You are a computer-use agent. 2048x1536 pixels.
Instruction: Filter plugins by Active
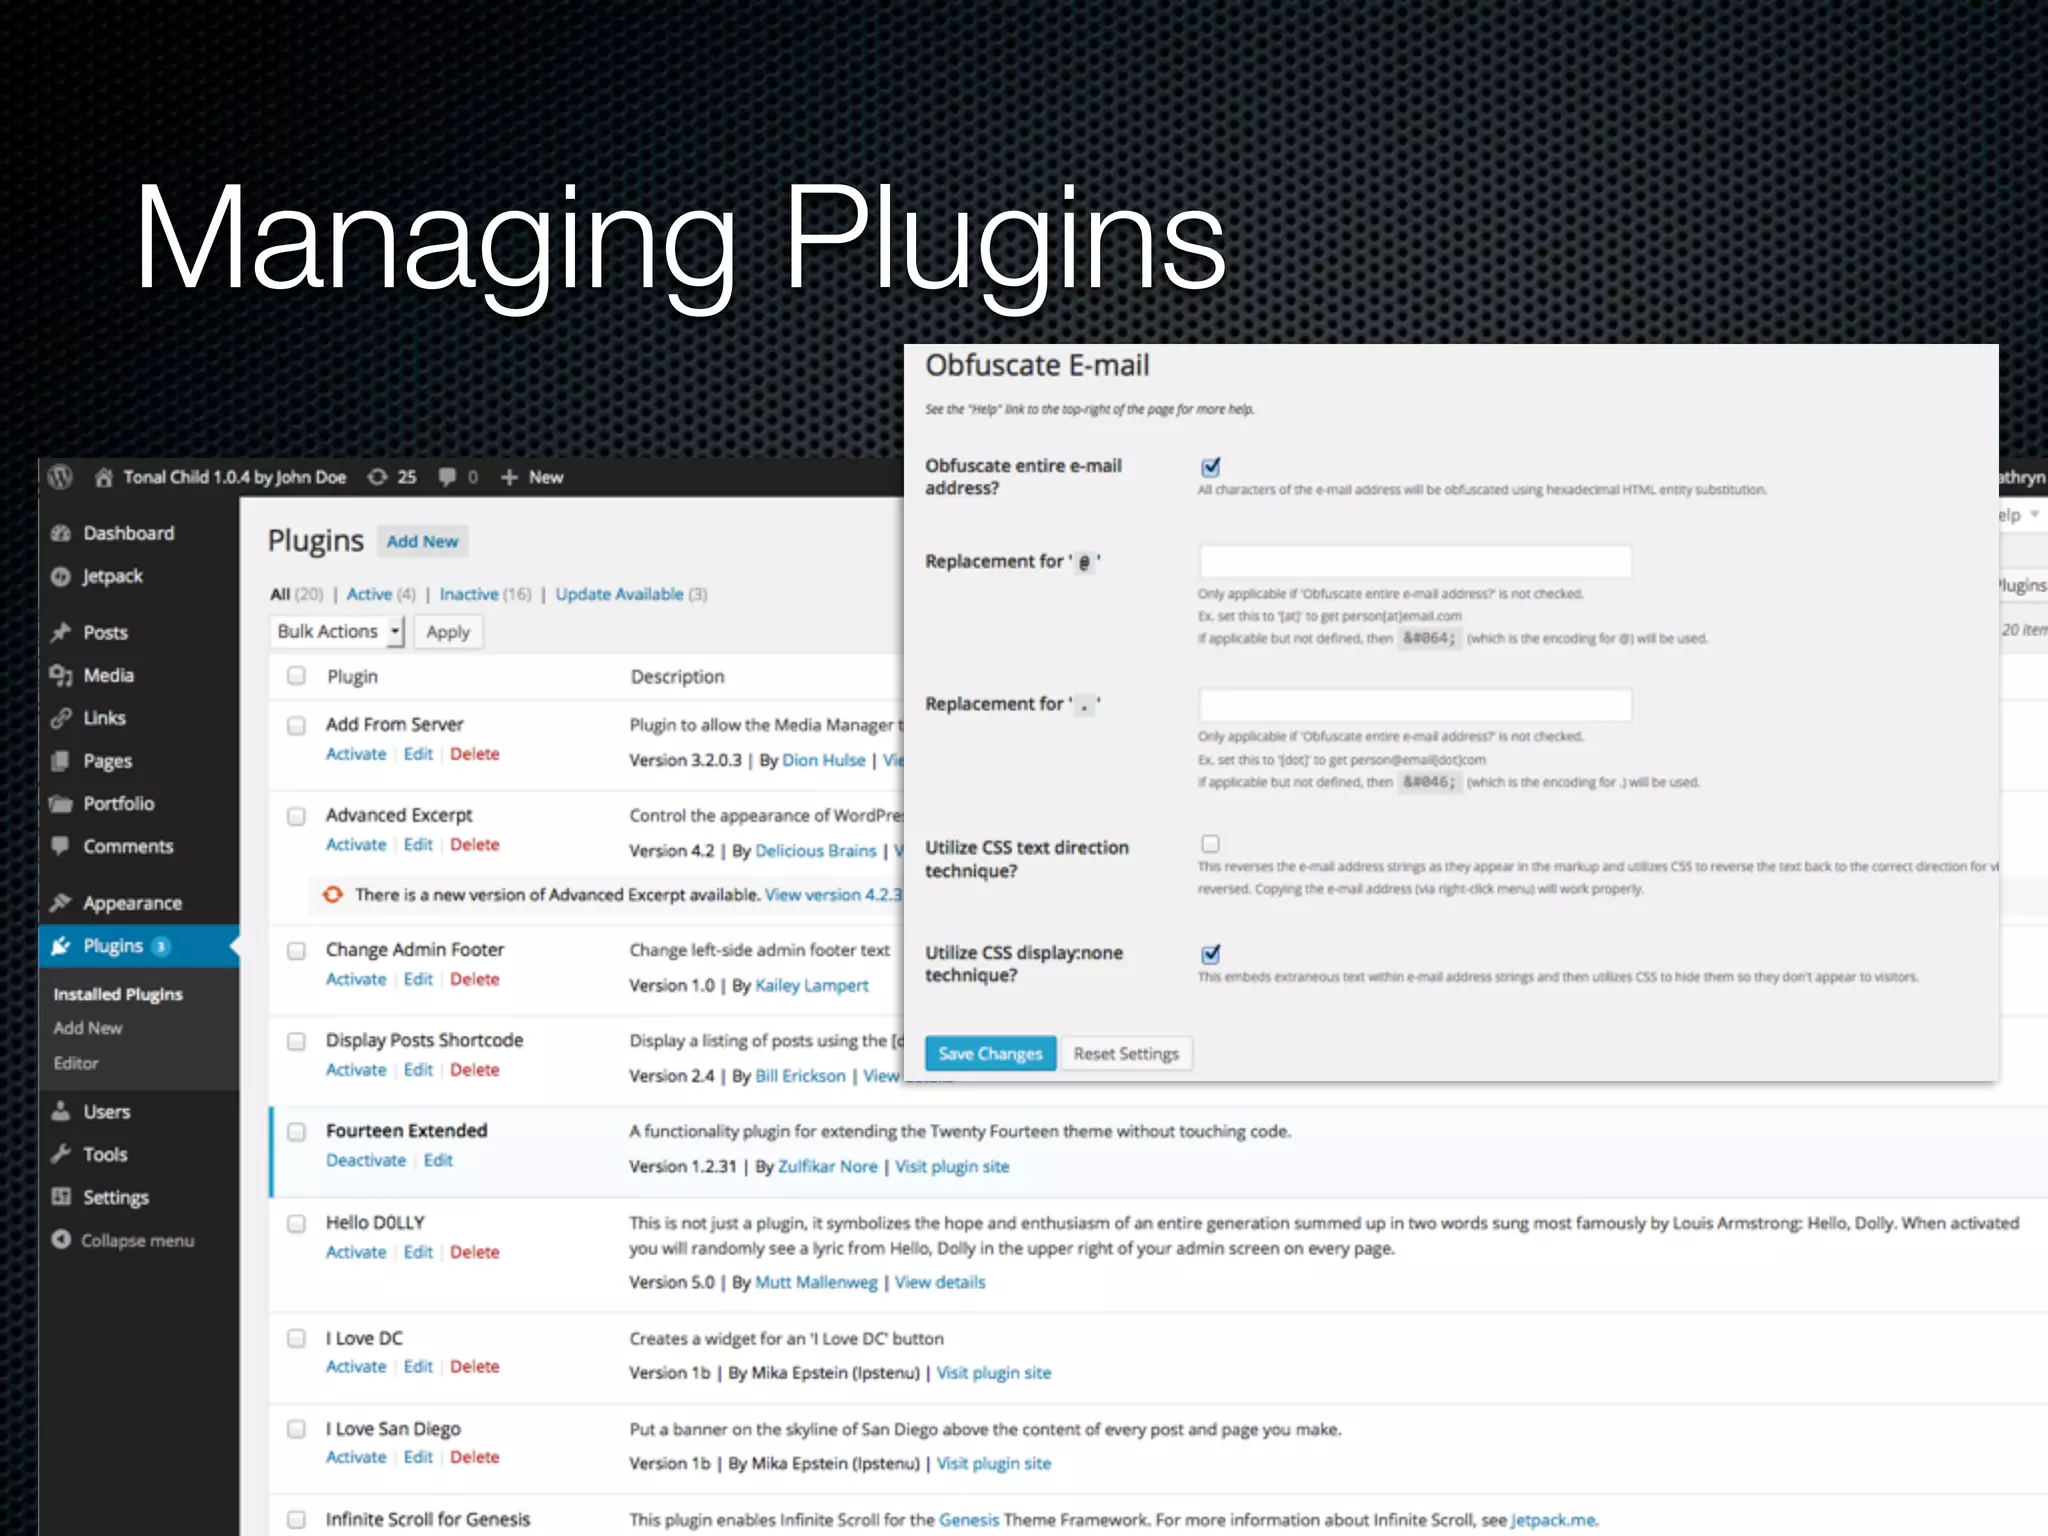pos(369,594)
